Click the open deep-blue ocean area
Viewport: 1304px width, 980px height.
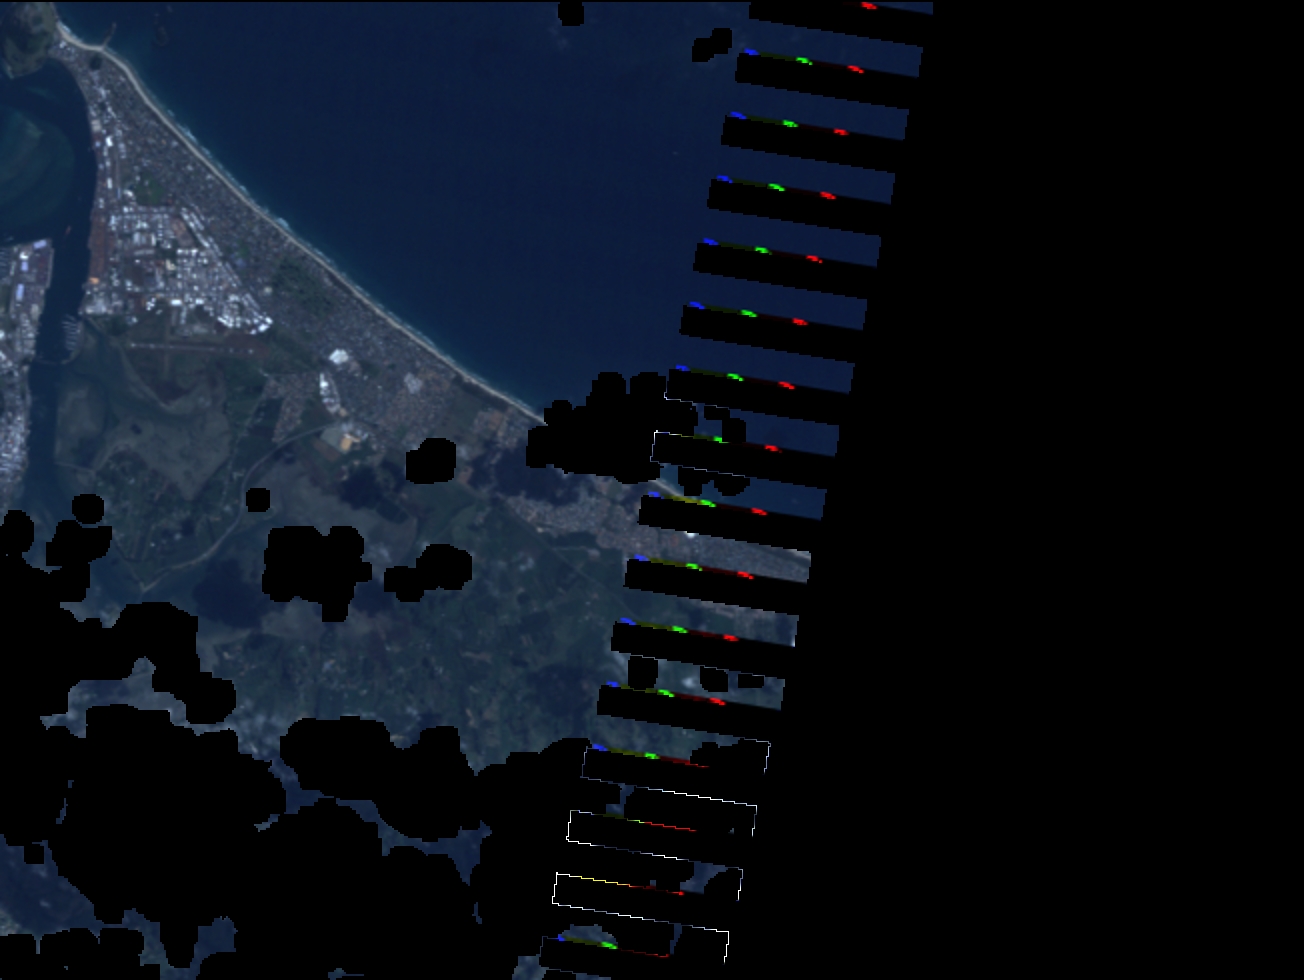(x=450, y=150)
